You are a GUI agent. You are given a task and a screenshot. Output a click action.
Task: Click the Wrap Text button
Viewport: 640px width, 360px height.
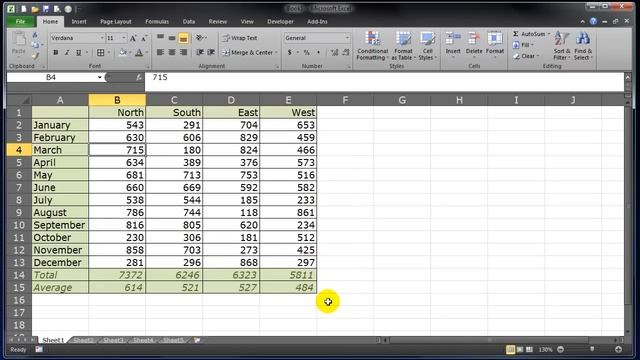pyautogui.click(x=240, y=38)
